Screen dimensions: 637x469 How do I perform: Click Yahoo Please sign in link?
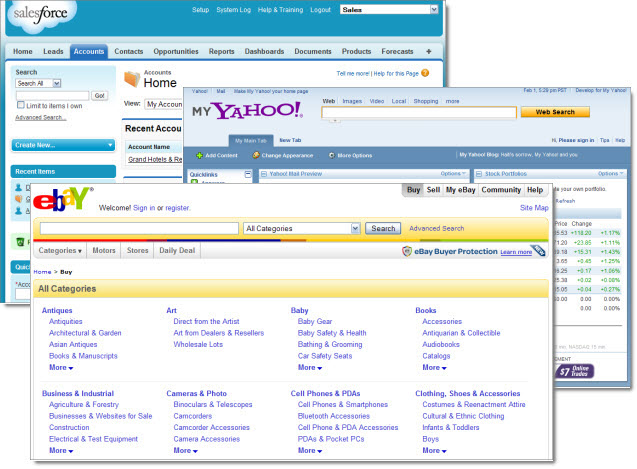click(x=576, y=140)
